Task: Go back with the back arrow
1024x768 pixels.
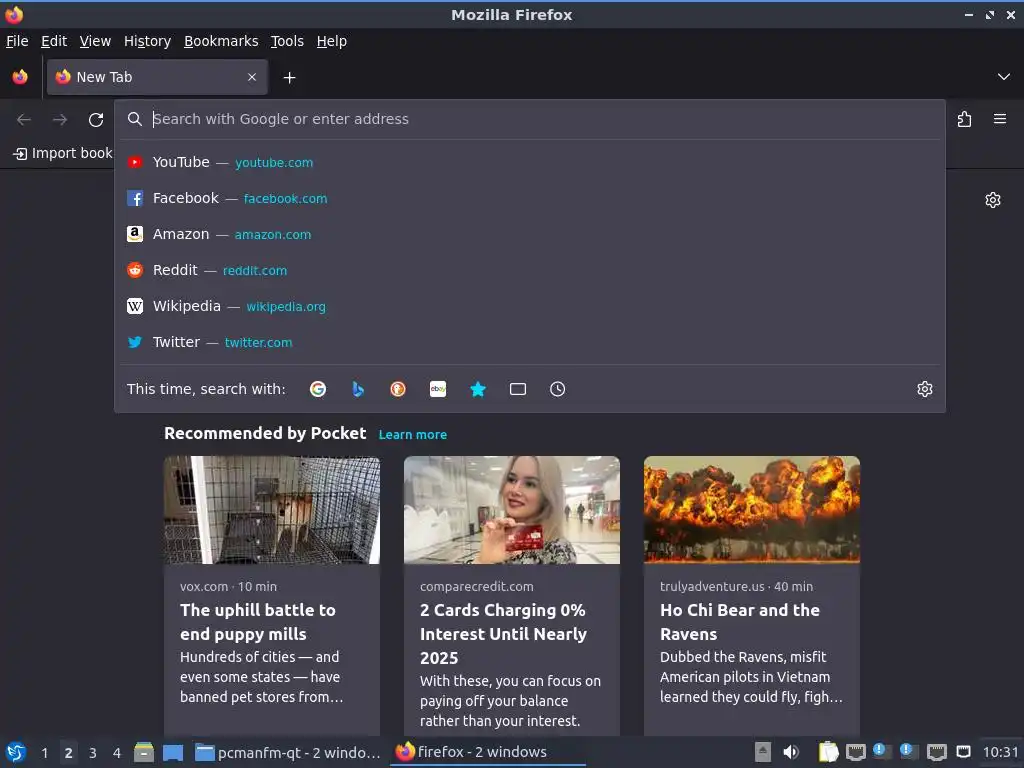Action: pyautogui.click(x=24, y=120)
